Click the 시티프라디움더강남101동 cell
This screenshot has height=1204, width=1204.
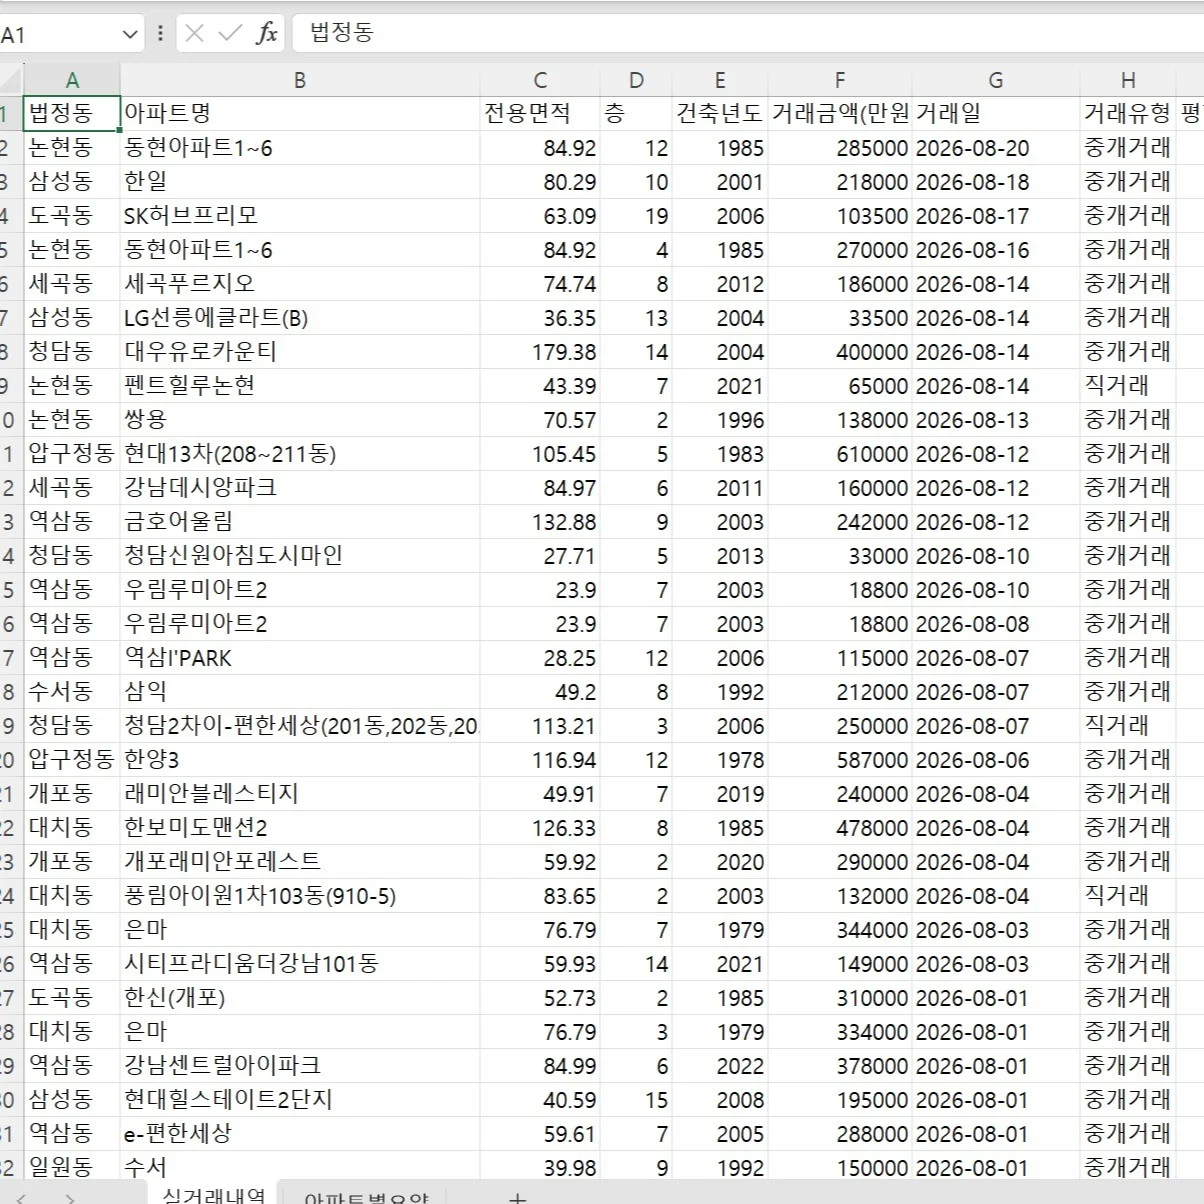pyautogui.click(x=300, y=964)
